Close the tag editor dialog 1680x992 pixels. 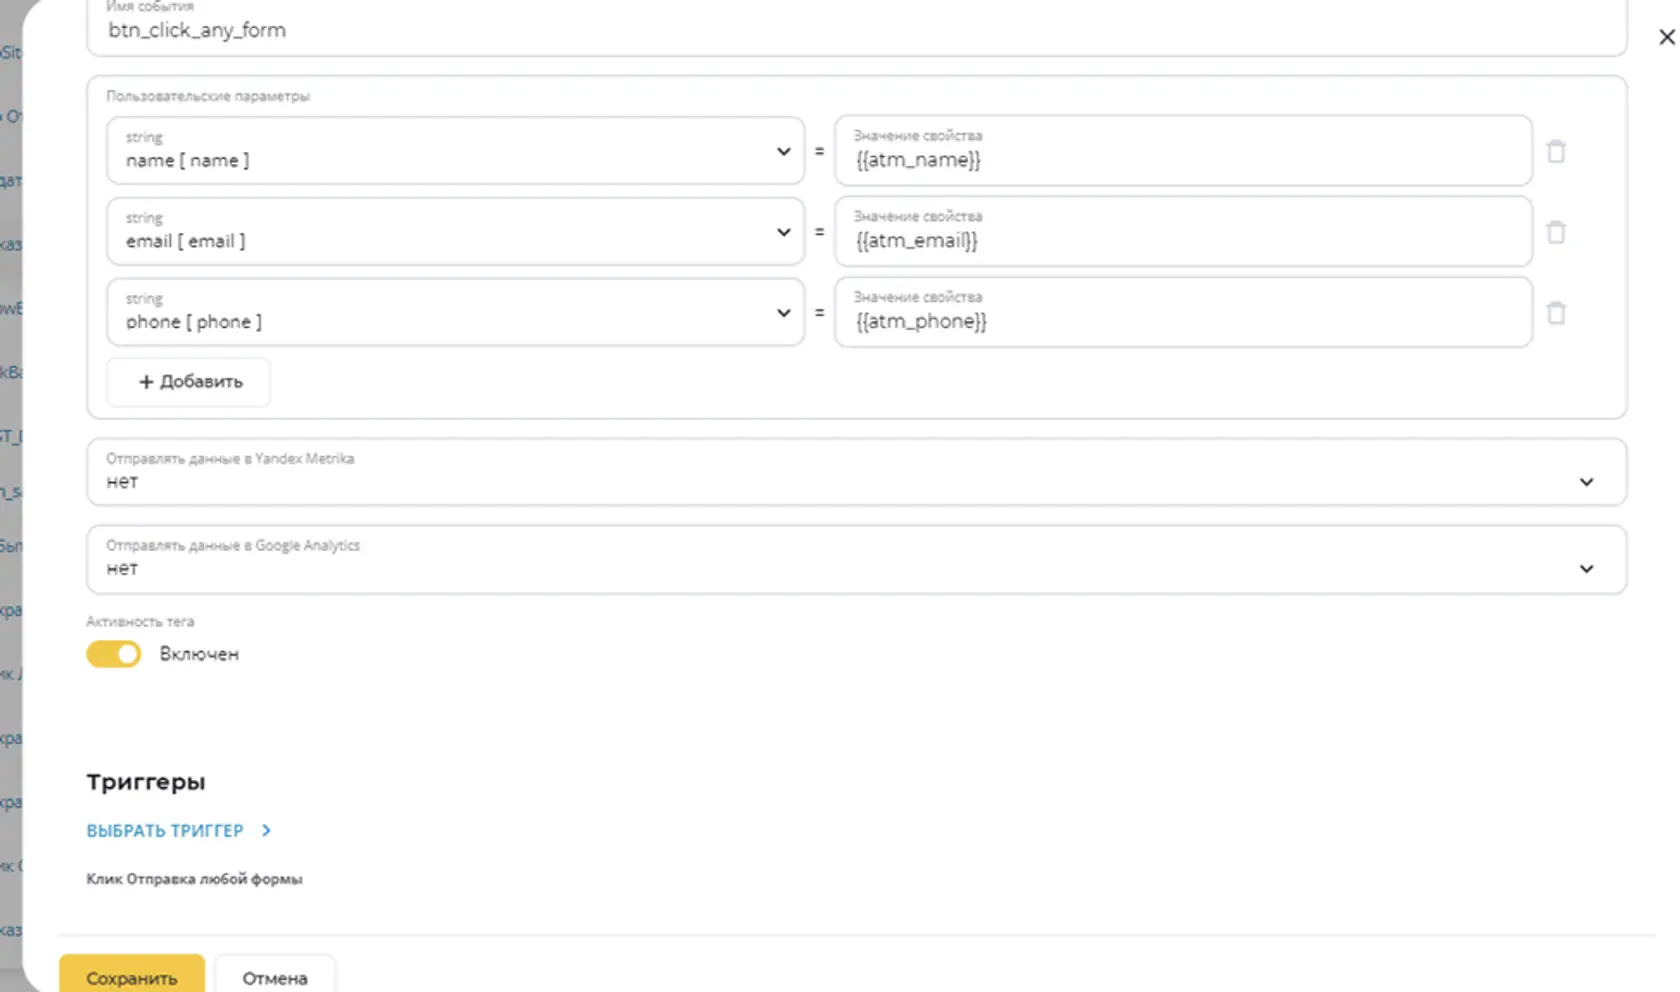(x=1666, y=37)
